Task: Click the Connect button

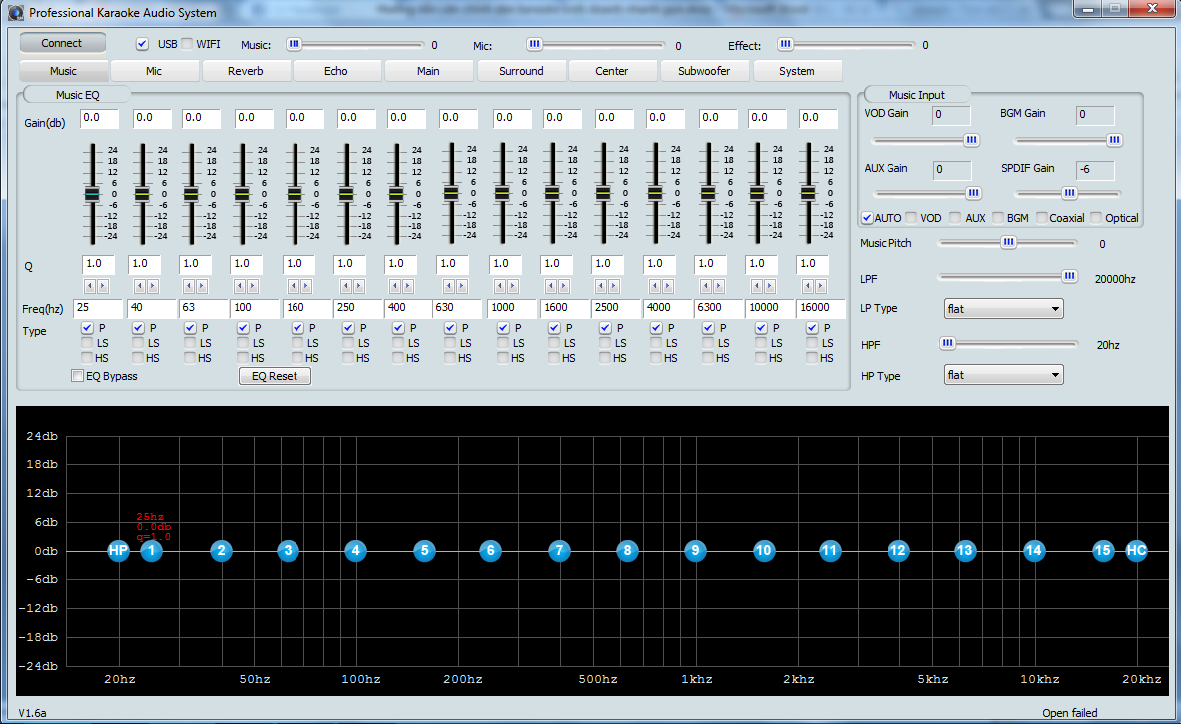Action: pos(62,43)
